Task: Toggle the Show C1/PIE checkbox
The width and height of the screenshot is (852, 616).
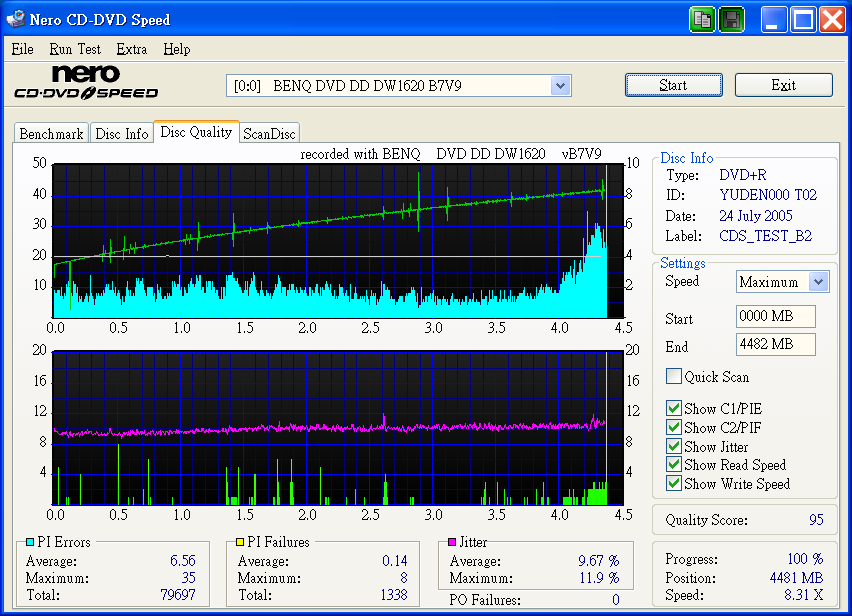Action: pyautogui.click(x=674, y=408)
